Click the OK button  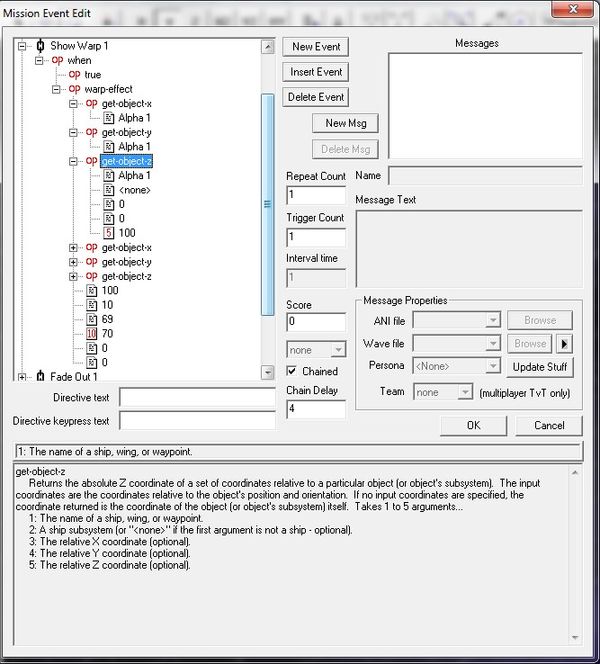point(473,425)
